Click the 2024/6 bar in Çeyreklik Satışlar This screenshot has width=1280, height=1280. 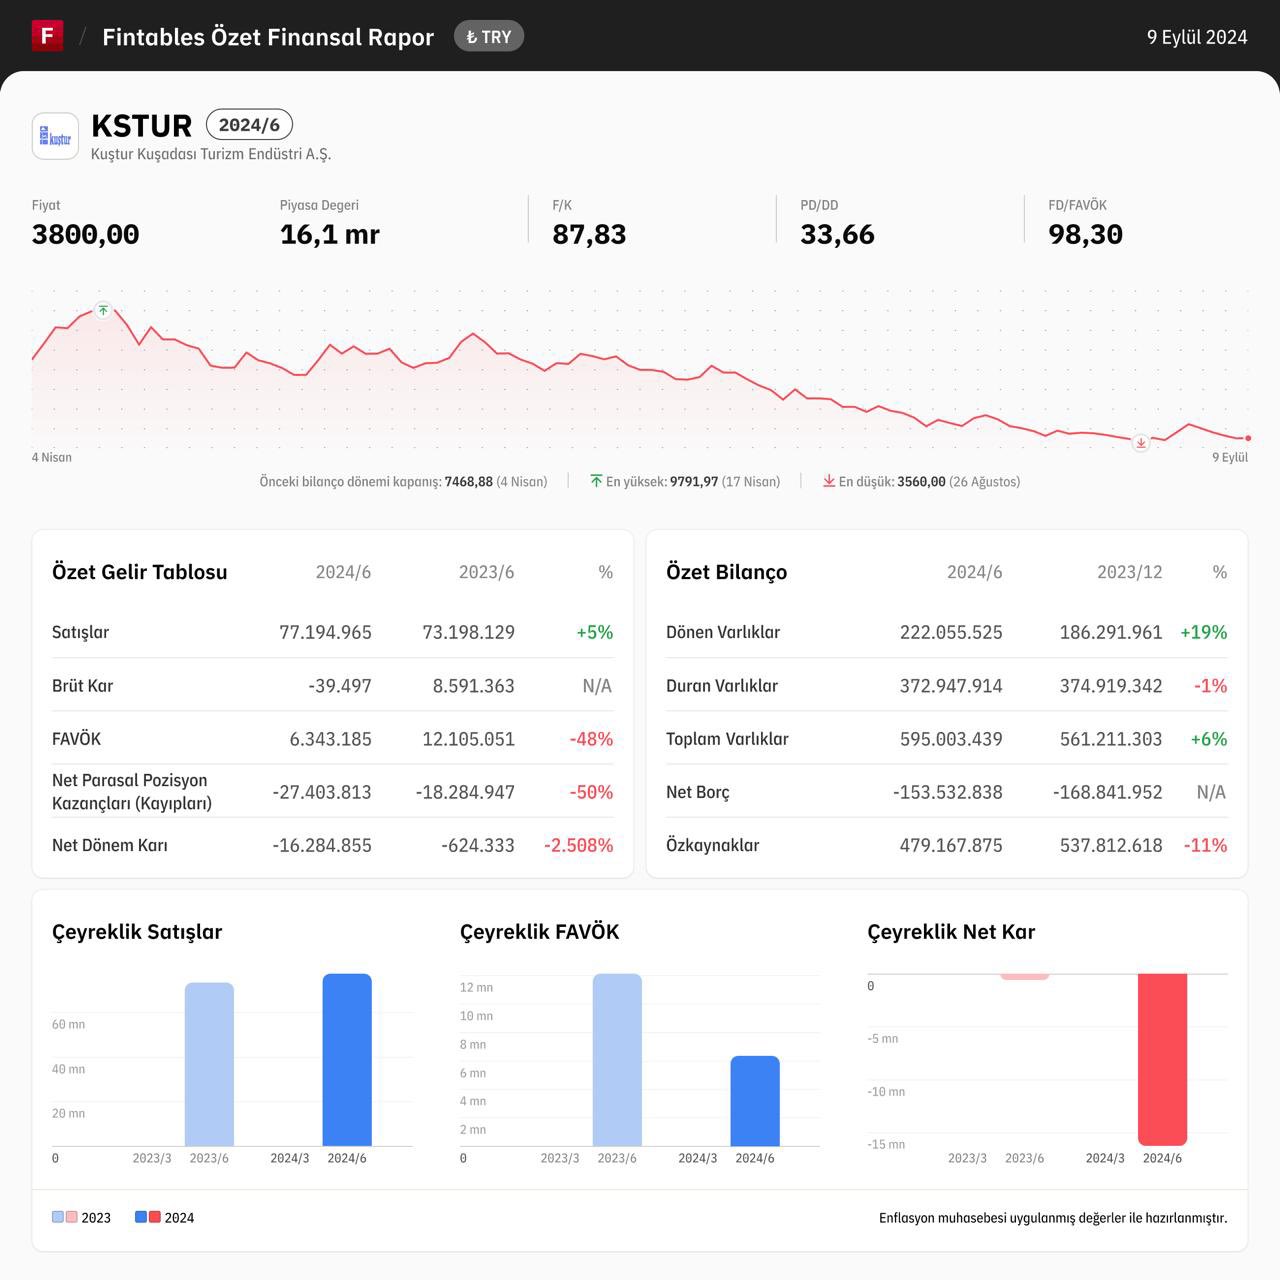coord(347,1060)
